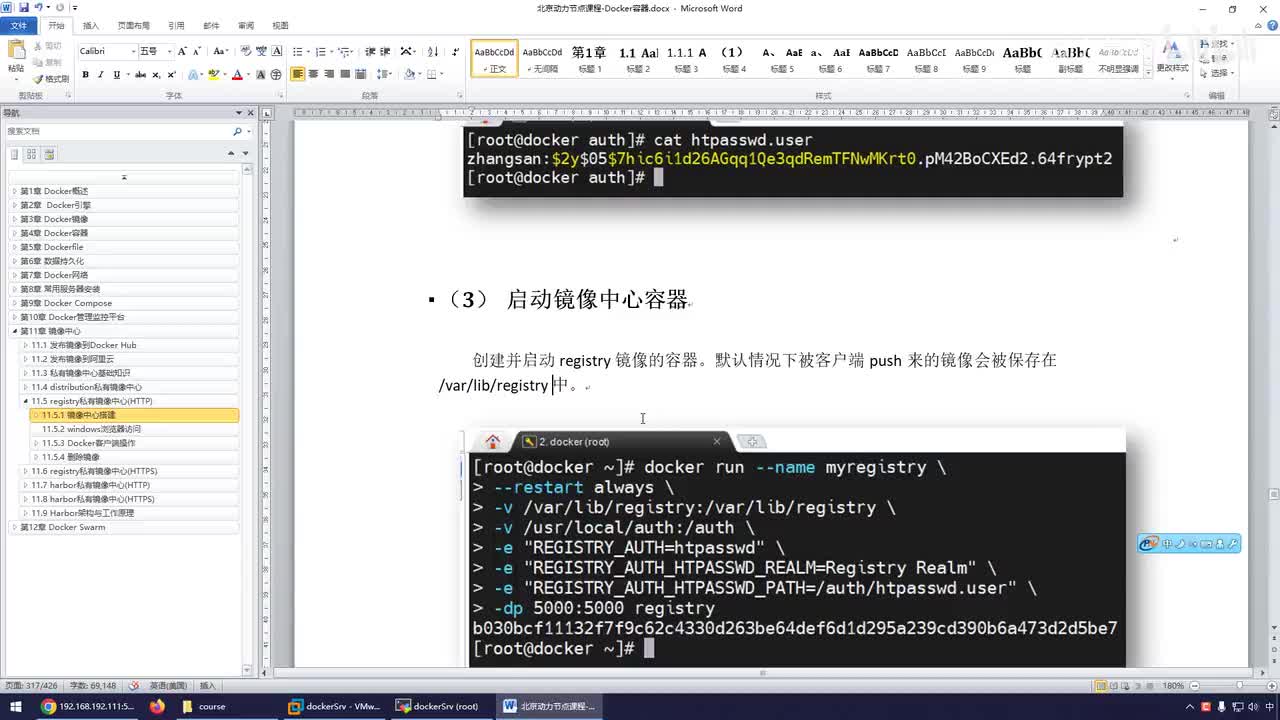Open dockerSrv VMware window from taskbar

pyautogui.click(x=334, y=707)
